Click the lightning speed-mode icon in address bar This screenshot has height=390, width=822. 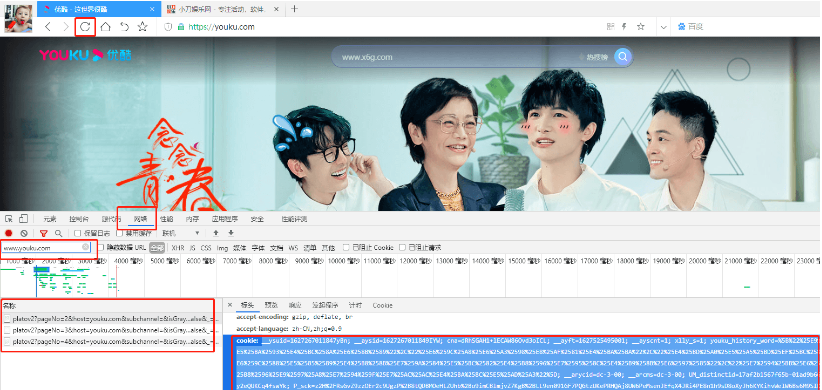pyautogui.click(x=624, y=27)
